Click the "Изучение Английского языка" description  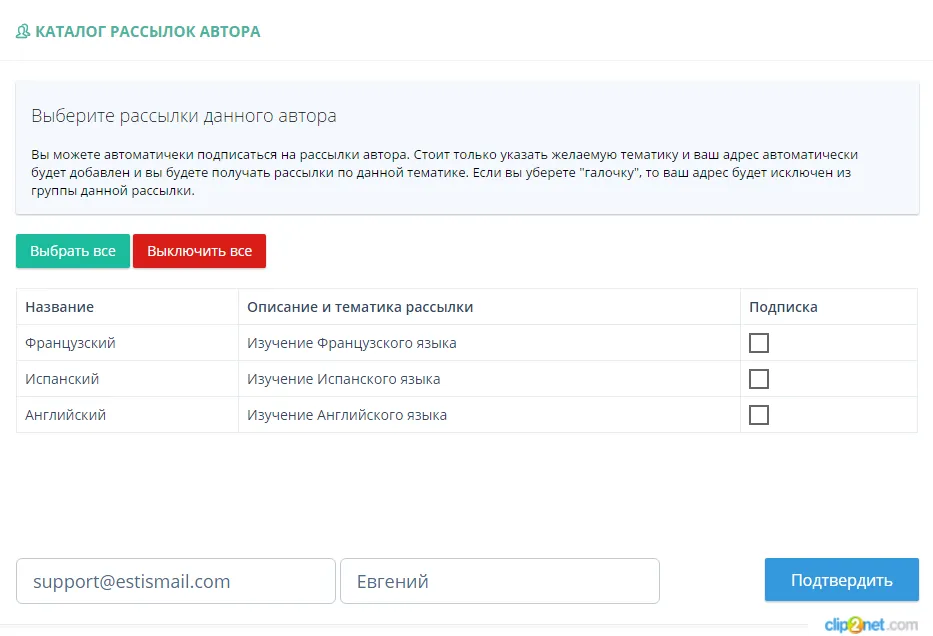point(347,415)
